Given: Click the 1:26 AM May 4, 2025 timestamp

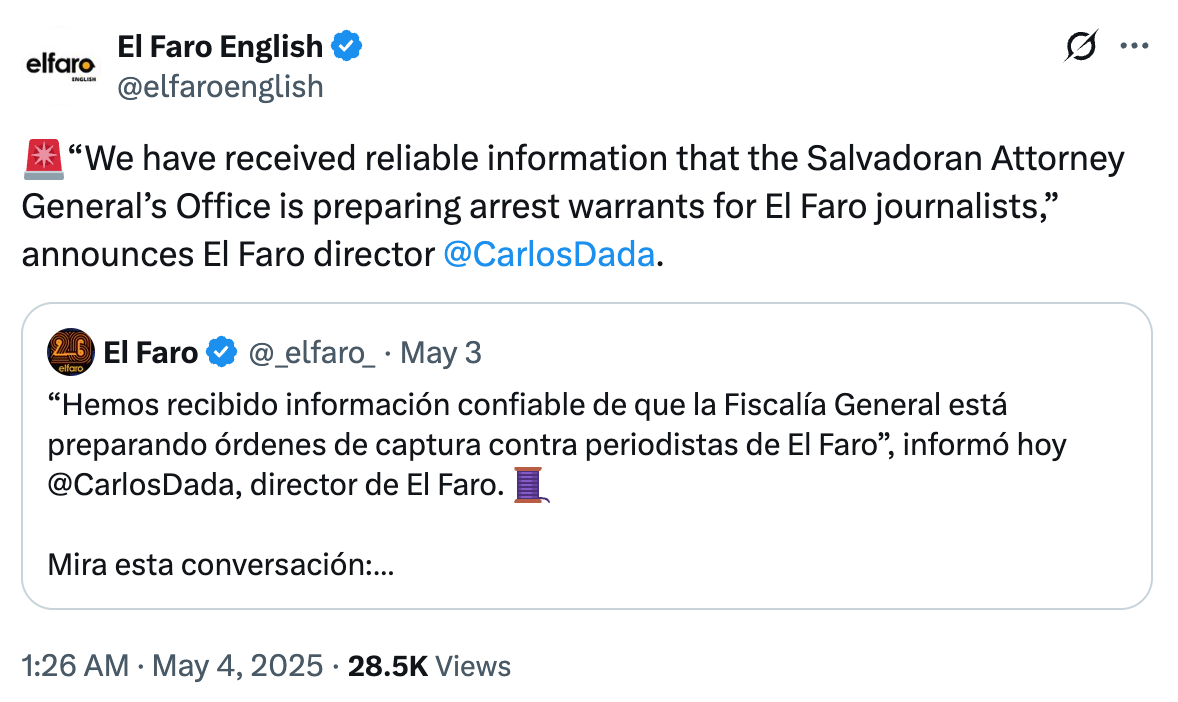Looking at the screenshot, I should (x=172, y=666).
